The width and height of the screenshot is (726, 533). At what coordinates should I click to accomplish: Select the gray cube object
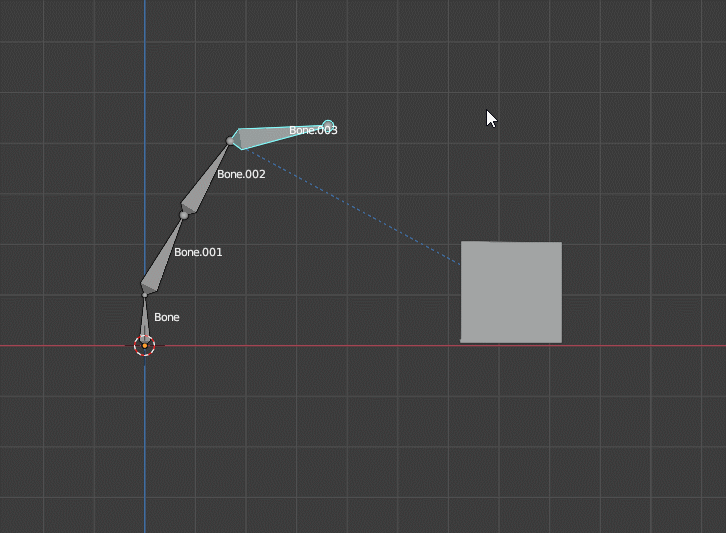pos(511,292)
